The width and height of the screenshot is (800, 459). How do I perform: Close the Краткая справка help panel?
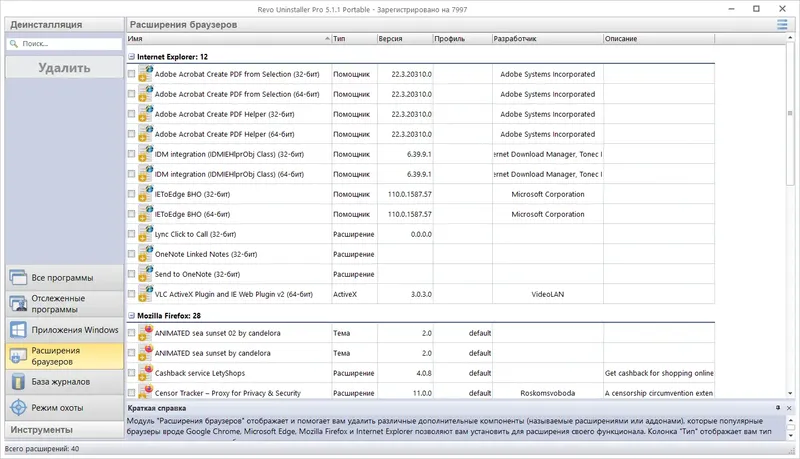[x=789, y=408]
